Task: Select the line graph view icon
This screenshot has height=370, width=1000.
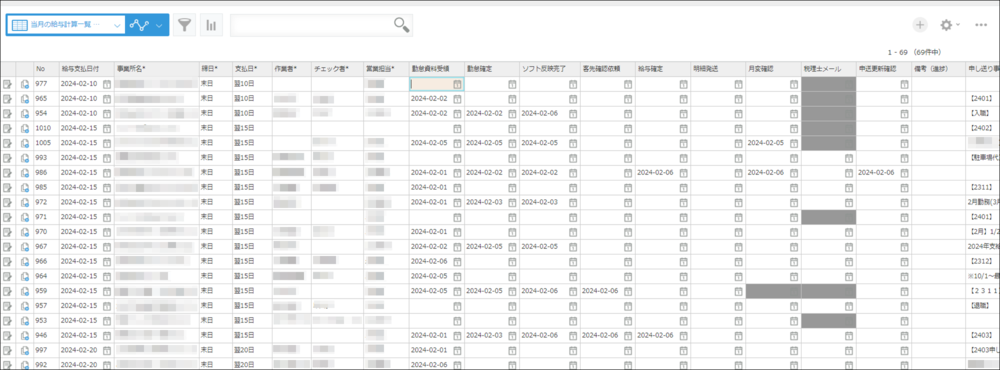Action: (138, 25)
